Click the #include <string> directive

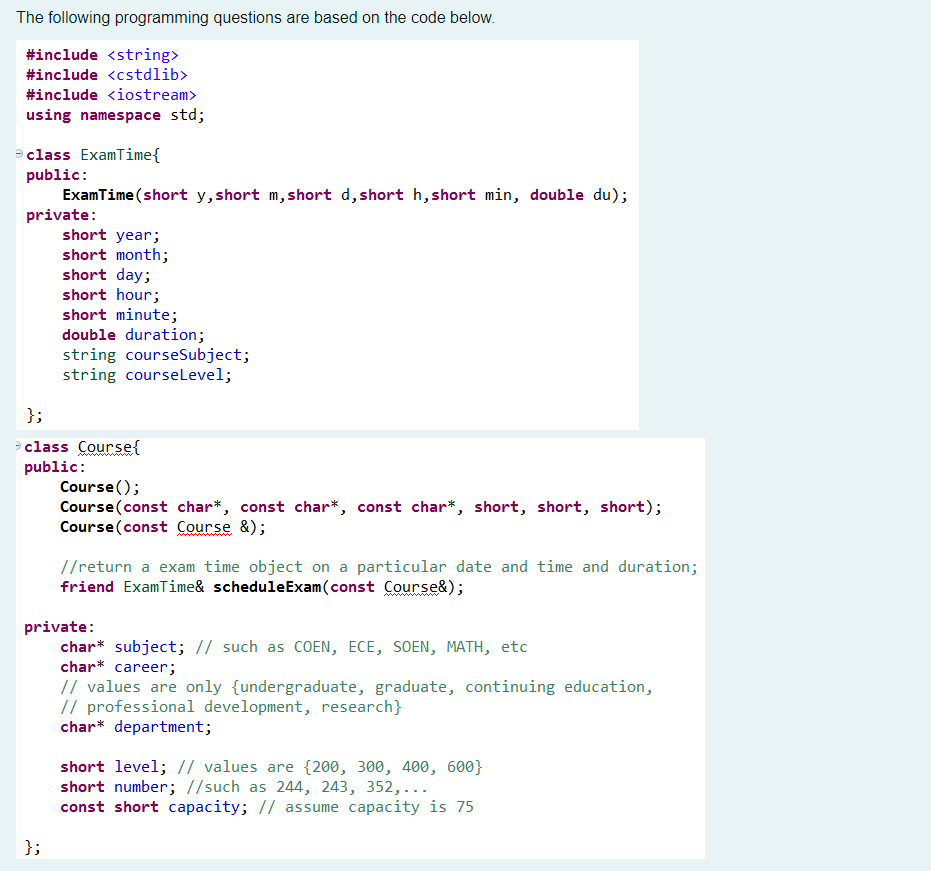click(100, 54)
